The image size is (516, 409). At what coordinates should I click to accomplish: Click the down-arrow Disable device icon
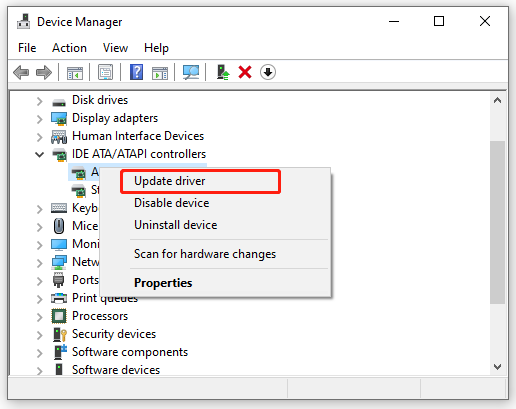click(x=268, y=72)
